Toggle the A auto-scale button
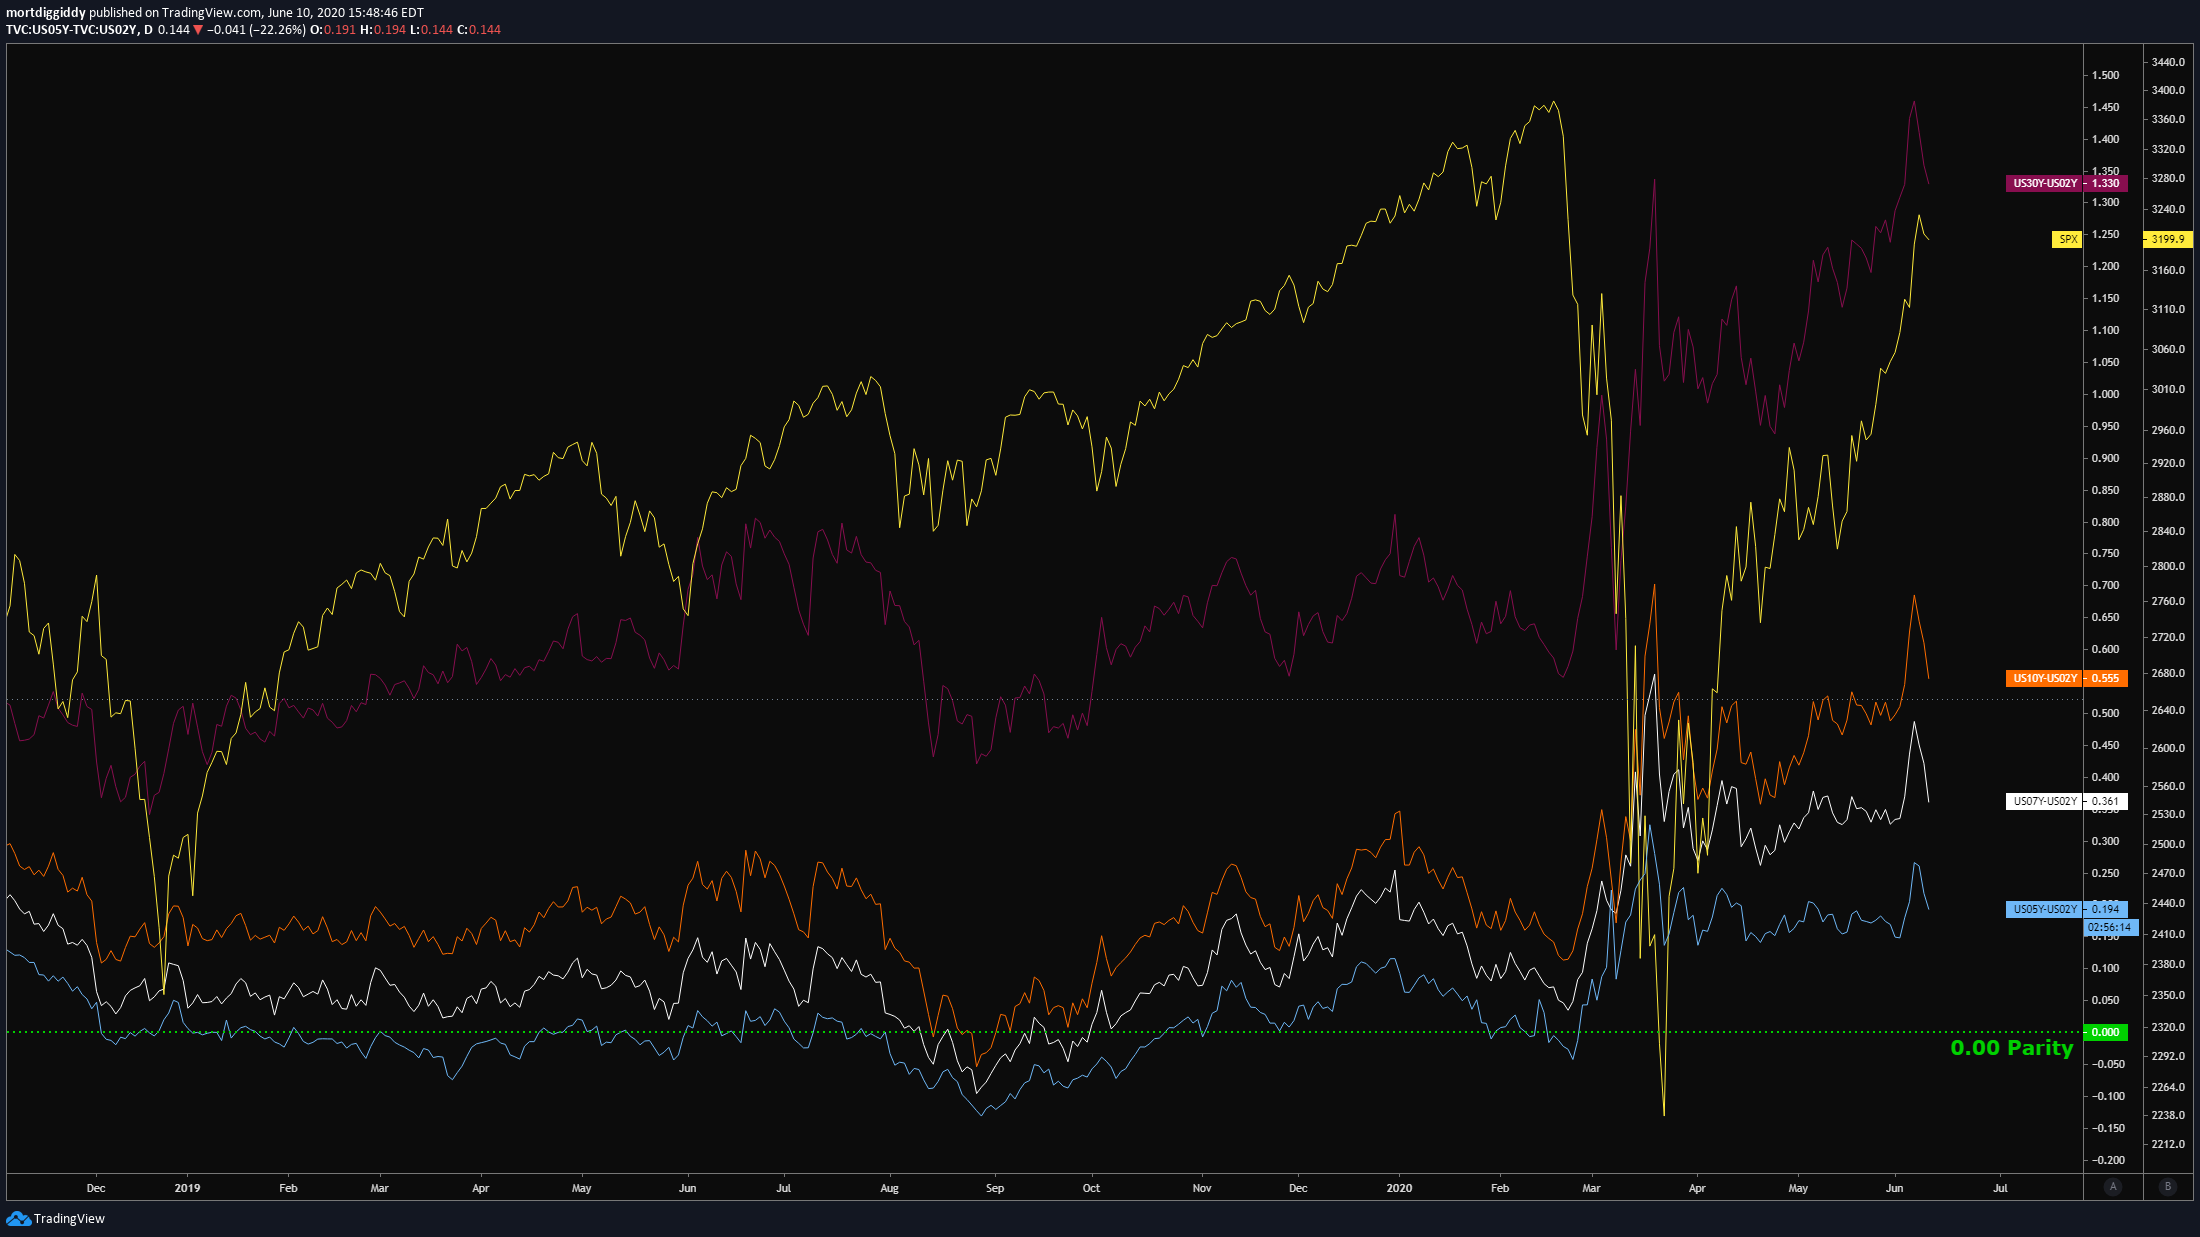Screen dimensions: 2200x1237 (x=2112, y=1186)
